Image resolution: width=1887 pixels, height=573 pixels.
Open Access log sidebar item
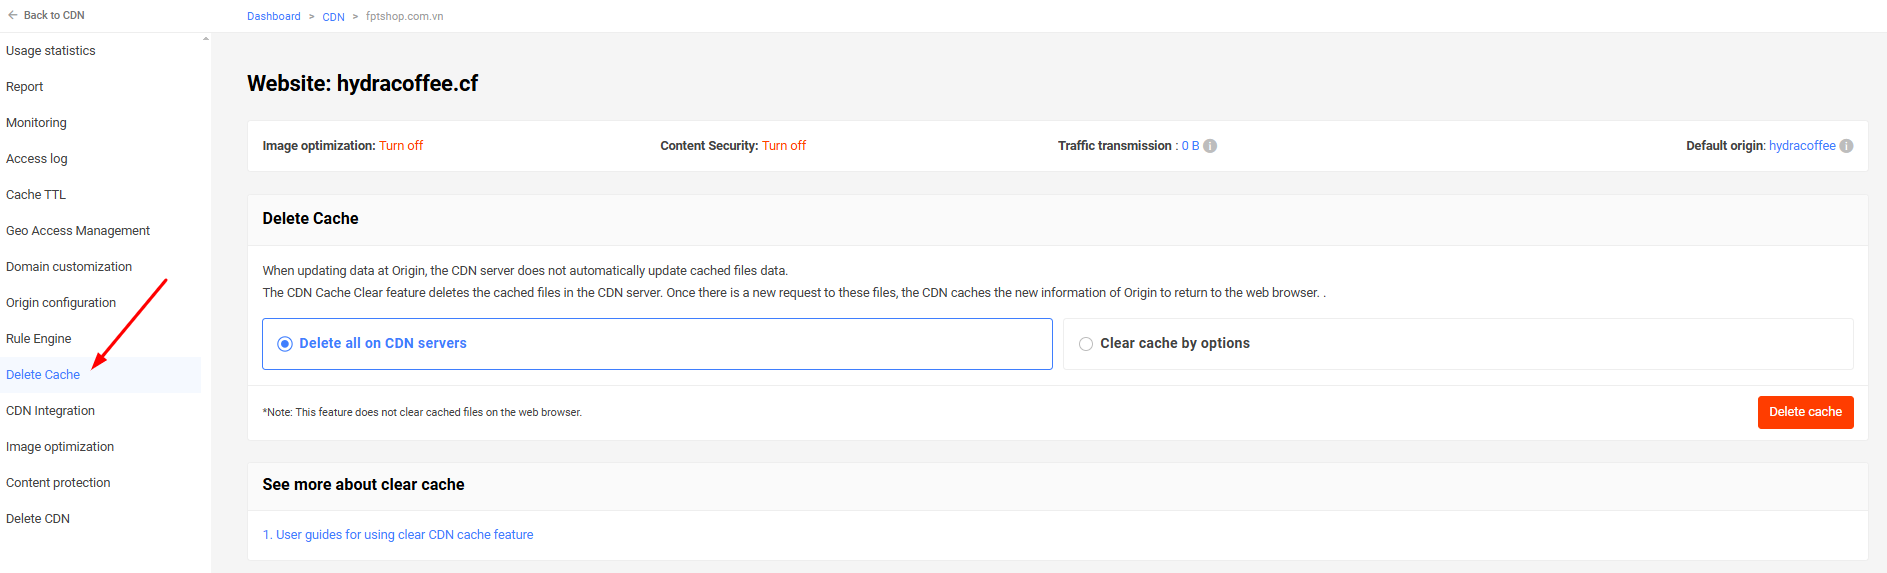pyautogui.click(x=37, y=159)
